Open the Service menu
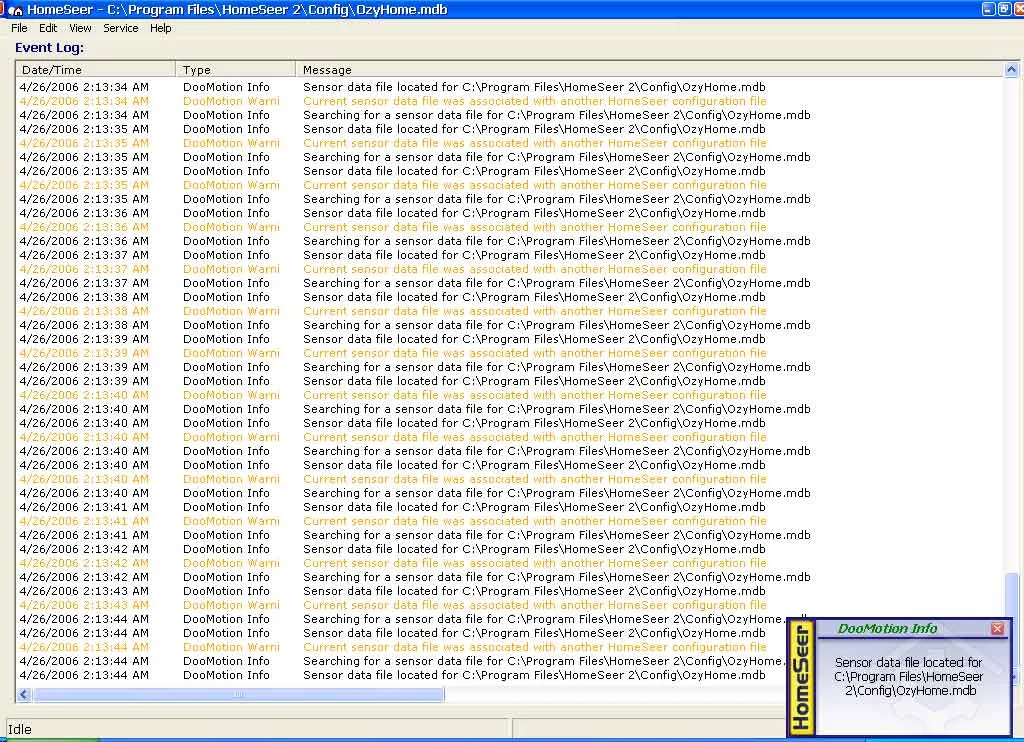This screenshot has height=742, width=1024. click(121, 28)
